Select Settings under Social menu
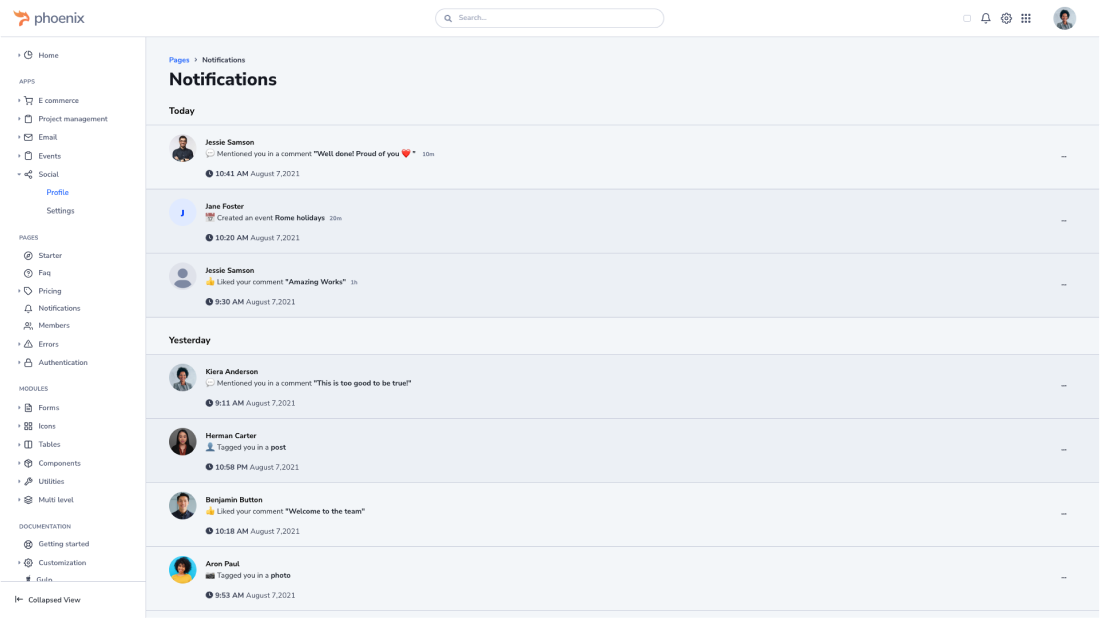The width and height of the screenshot is (1100, 618). 60,211
